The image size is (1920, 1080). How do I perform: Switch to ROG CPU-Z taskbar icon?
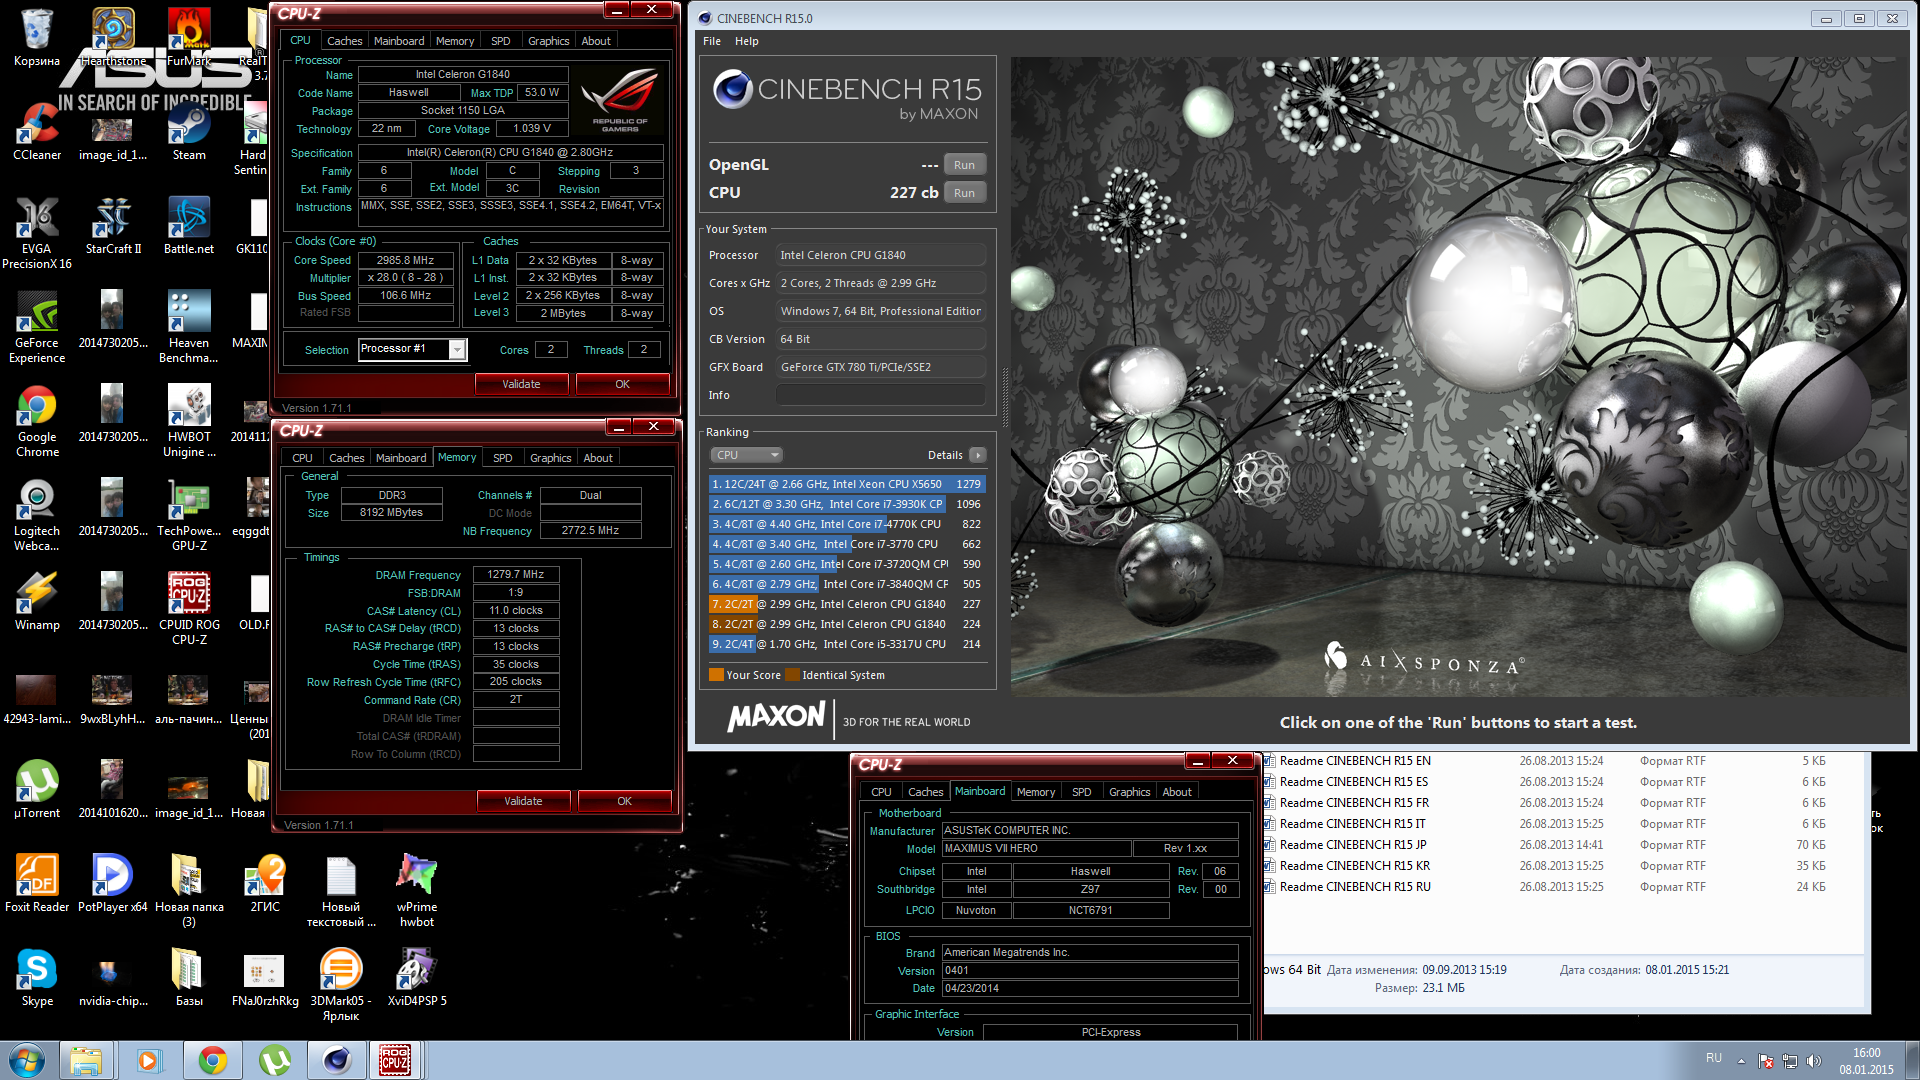395,1060
